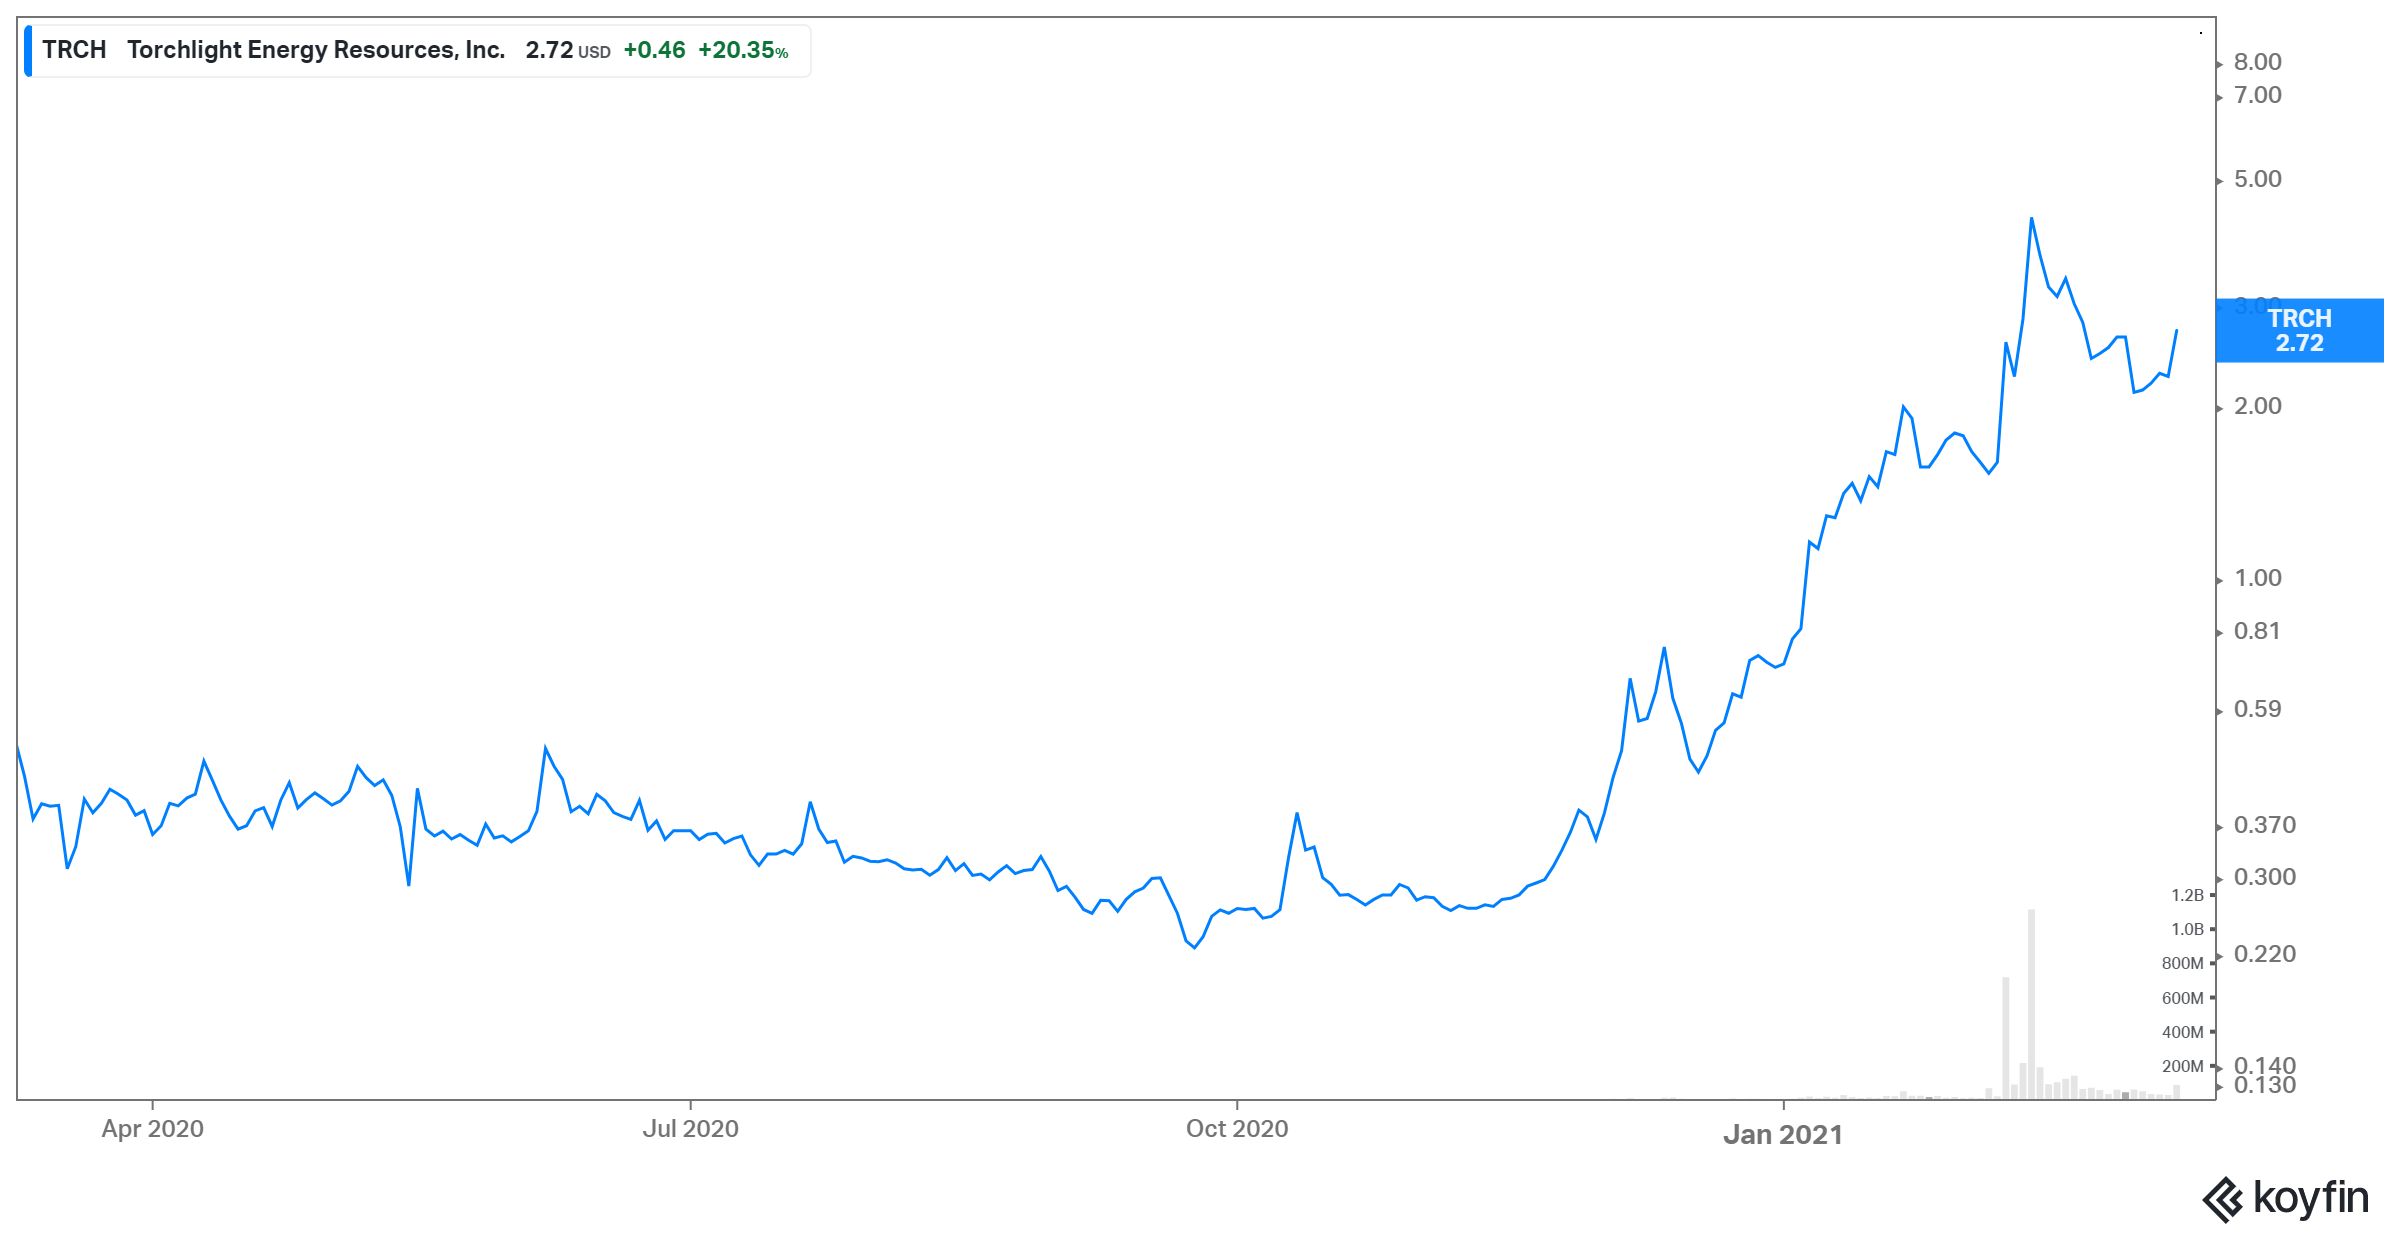Click the 400M volume axis label
Image resolution: width=2400 pixels, height=1240 pixels.
[2182, 1032]
